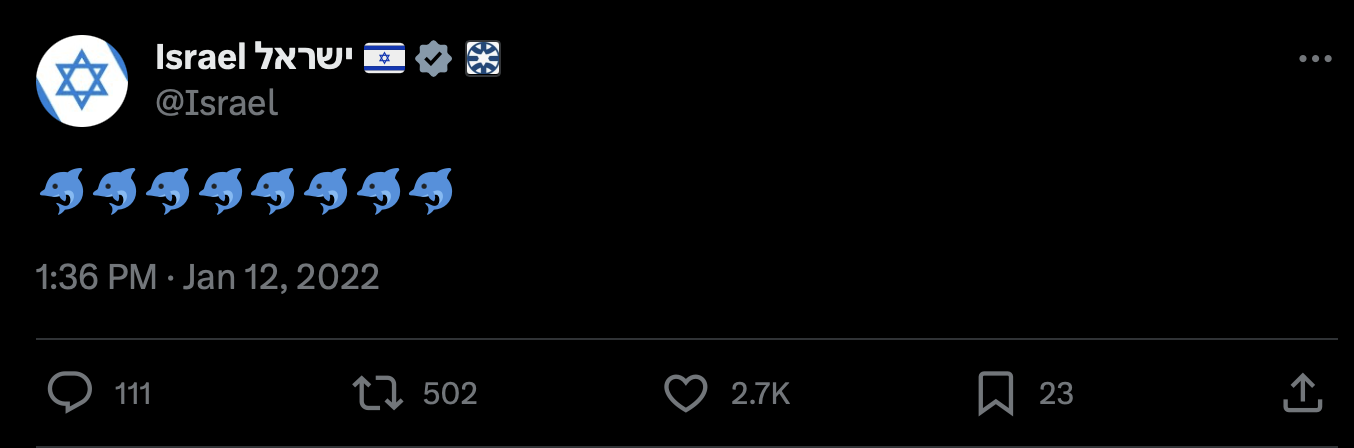The image size is (1354, 448).
Task: Click the 23 bookmarks count
Action: click(1056, 394)
